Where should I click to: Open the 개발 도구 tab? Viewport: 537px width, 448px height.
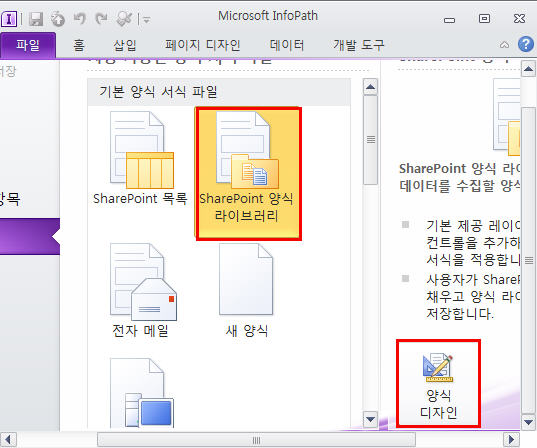tap(359, 45)
